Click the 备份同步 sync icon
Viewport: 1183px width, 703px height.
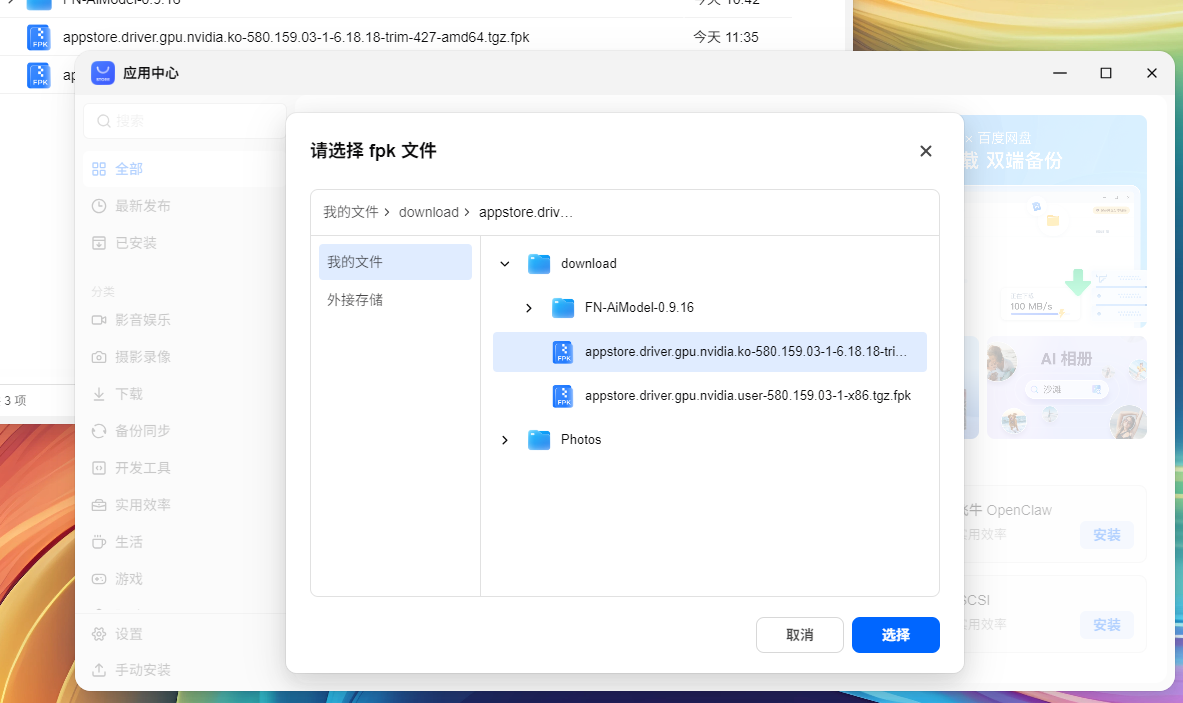[x=99, y=431]
